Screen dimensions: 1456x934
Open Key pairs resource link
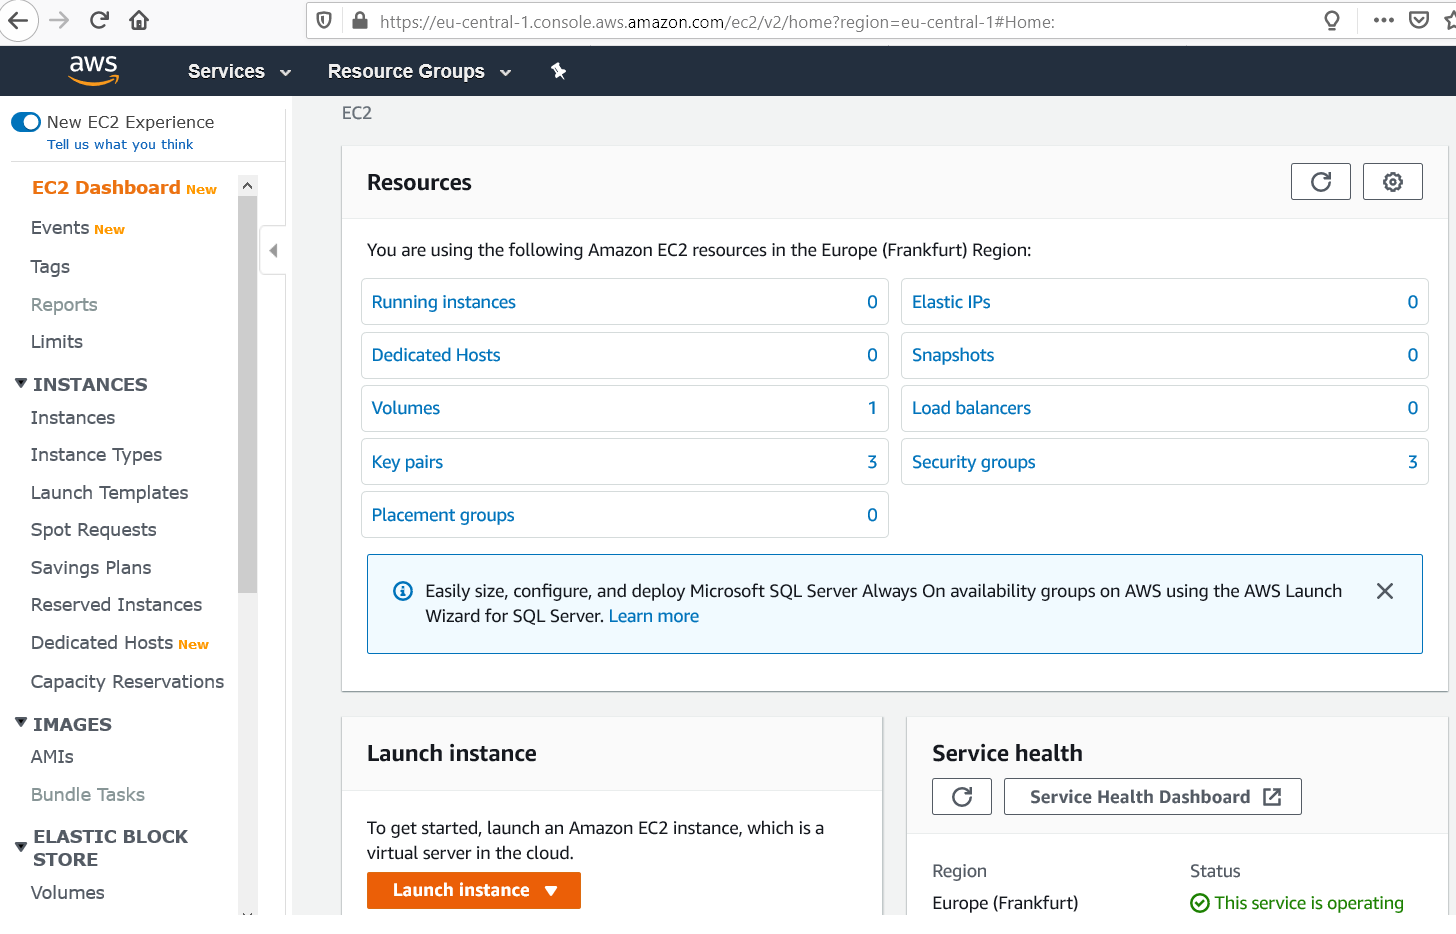(407, 462)
